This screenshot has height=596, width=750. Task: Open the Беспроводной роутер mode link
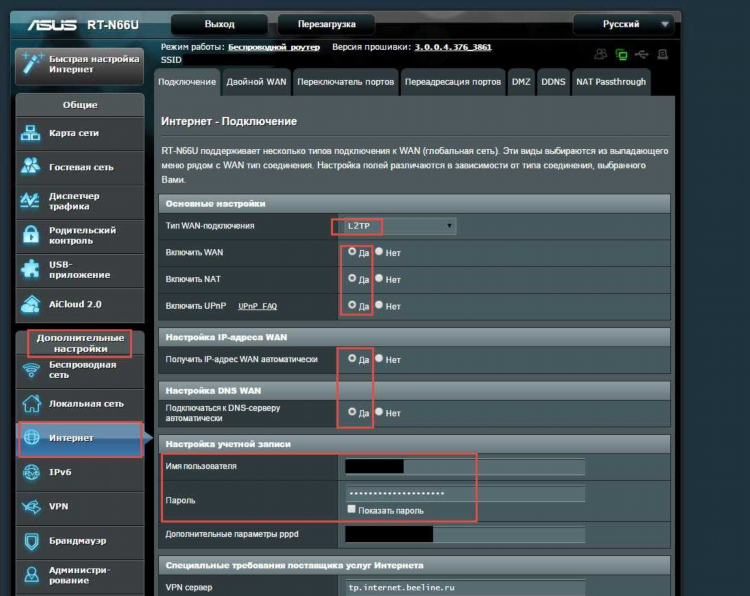click(274, 47)
